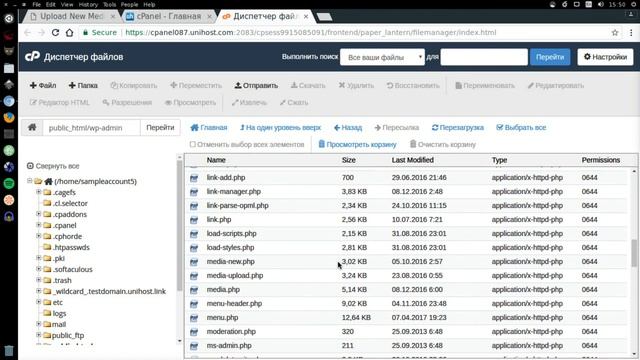Expand the .cpaddons folder
The image size is (640, 360).
38,214
